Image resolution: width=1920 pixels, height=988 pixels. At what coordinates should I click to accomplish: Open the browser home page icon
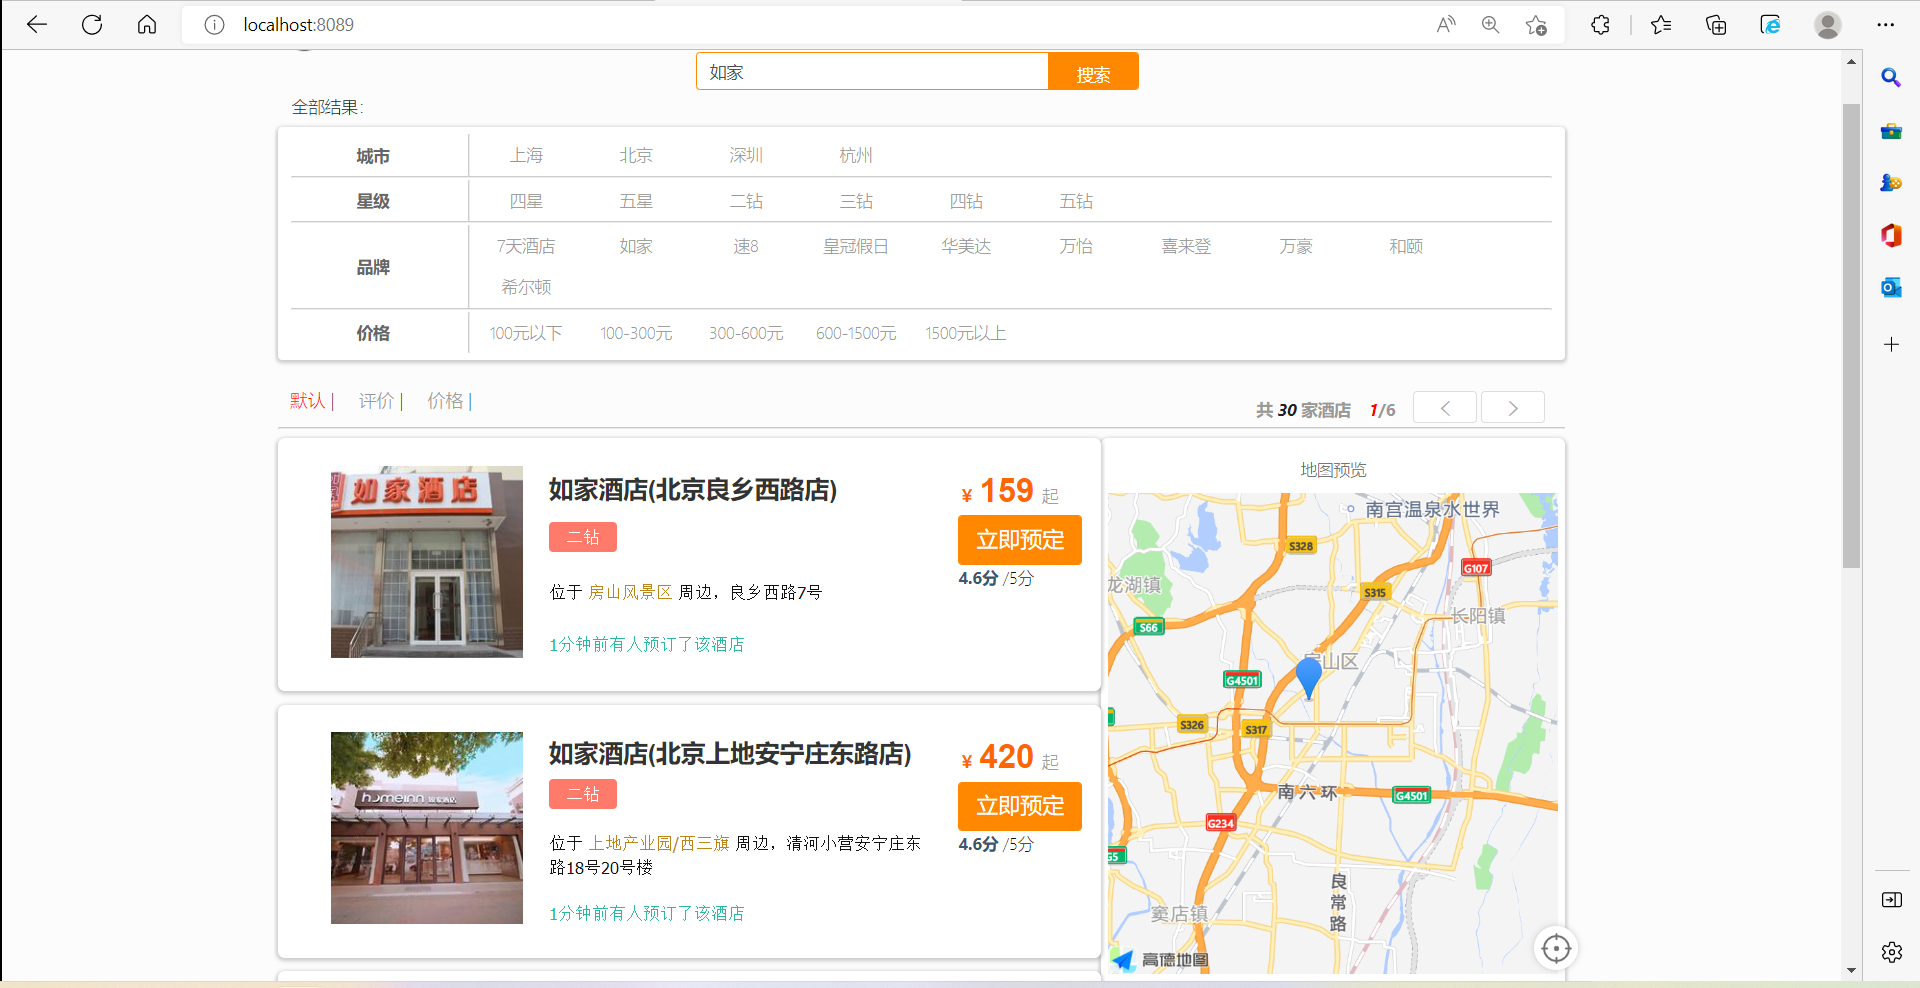click(147, 25)
